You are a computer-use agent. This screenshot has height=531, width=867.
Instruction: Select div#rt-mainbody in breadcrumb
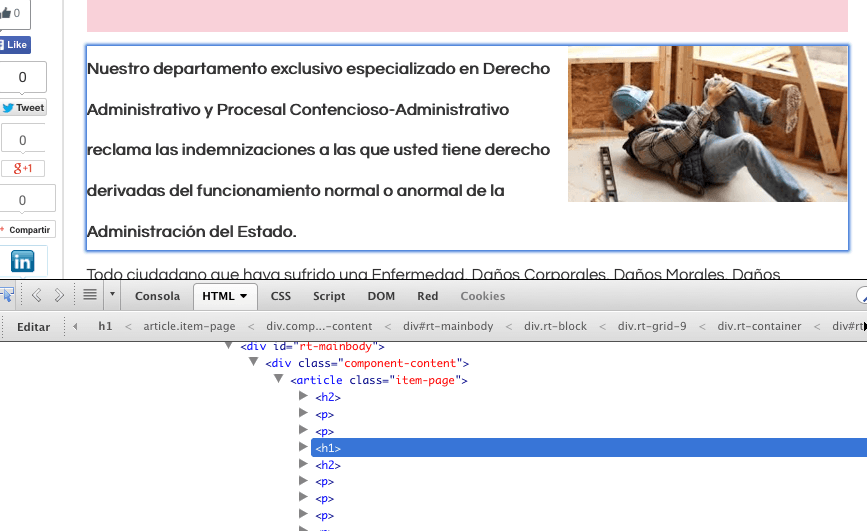pos(448,326)
